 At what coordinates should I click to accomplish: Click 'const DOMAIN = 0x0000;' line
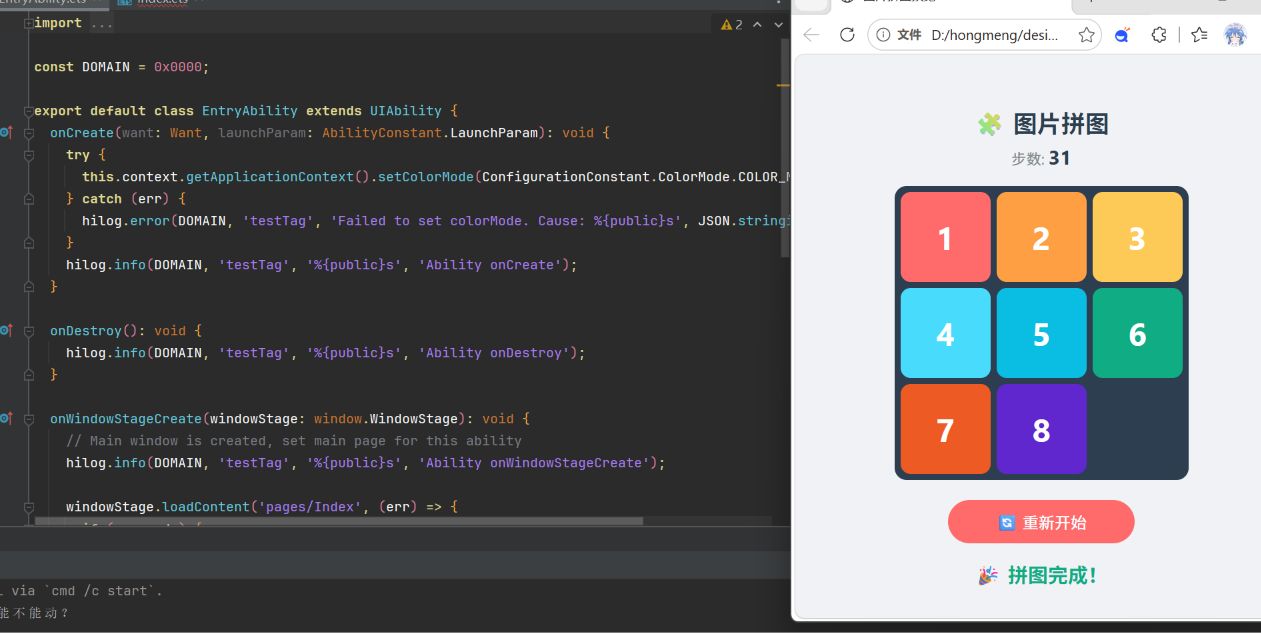122,67
